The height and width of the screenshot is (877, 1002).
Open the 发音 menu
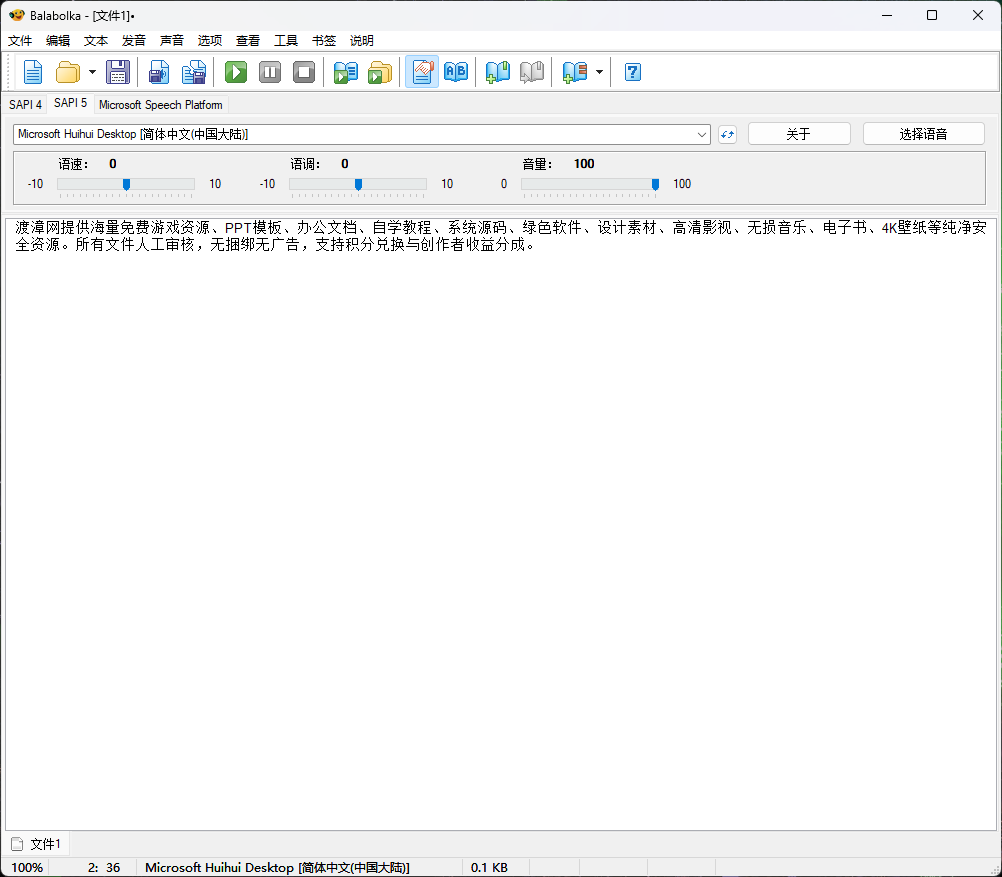point(134,41)
